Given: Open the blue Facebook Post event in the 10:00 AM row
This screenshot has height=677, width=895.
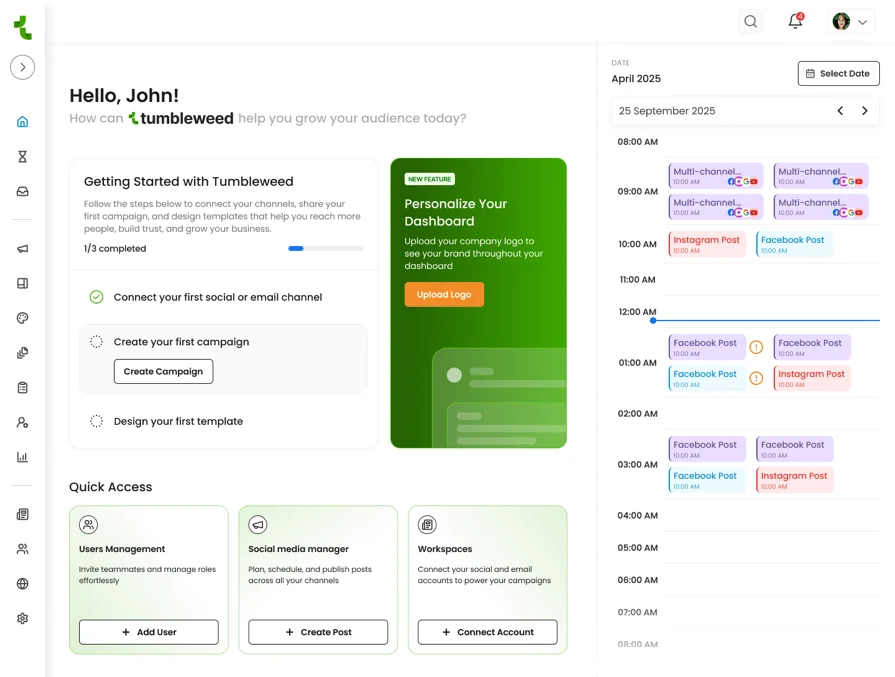Looking at the screenshot, I should point(795,244).
